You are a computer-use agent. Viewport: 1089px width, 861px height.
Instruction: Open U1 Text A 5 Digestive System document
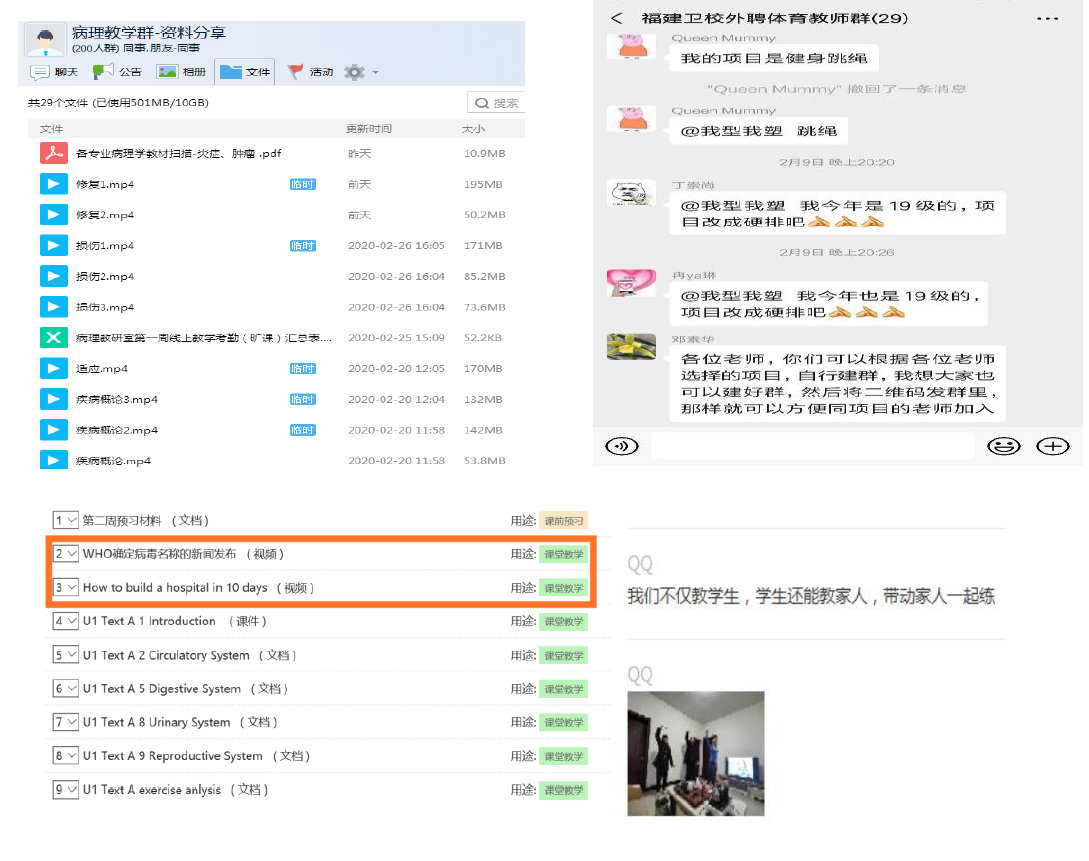click(162, 688)
